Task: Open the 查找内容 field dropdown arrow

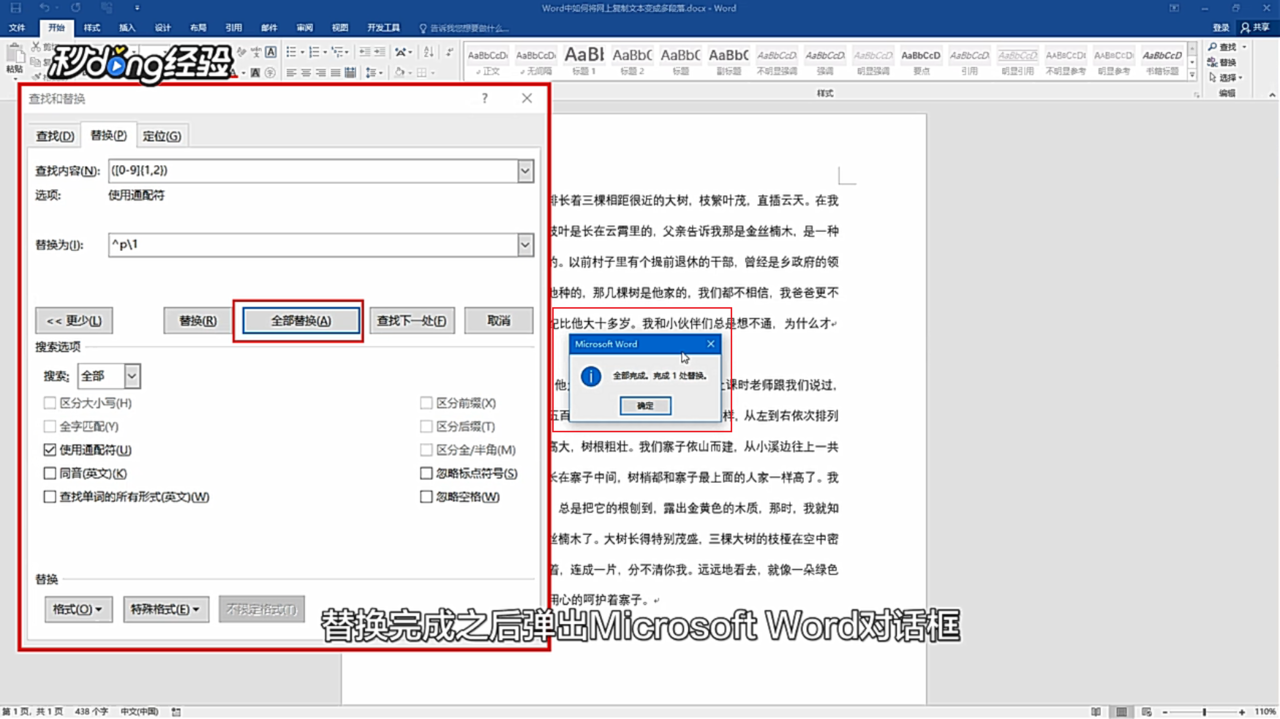Action: (x=525, y=171)
